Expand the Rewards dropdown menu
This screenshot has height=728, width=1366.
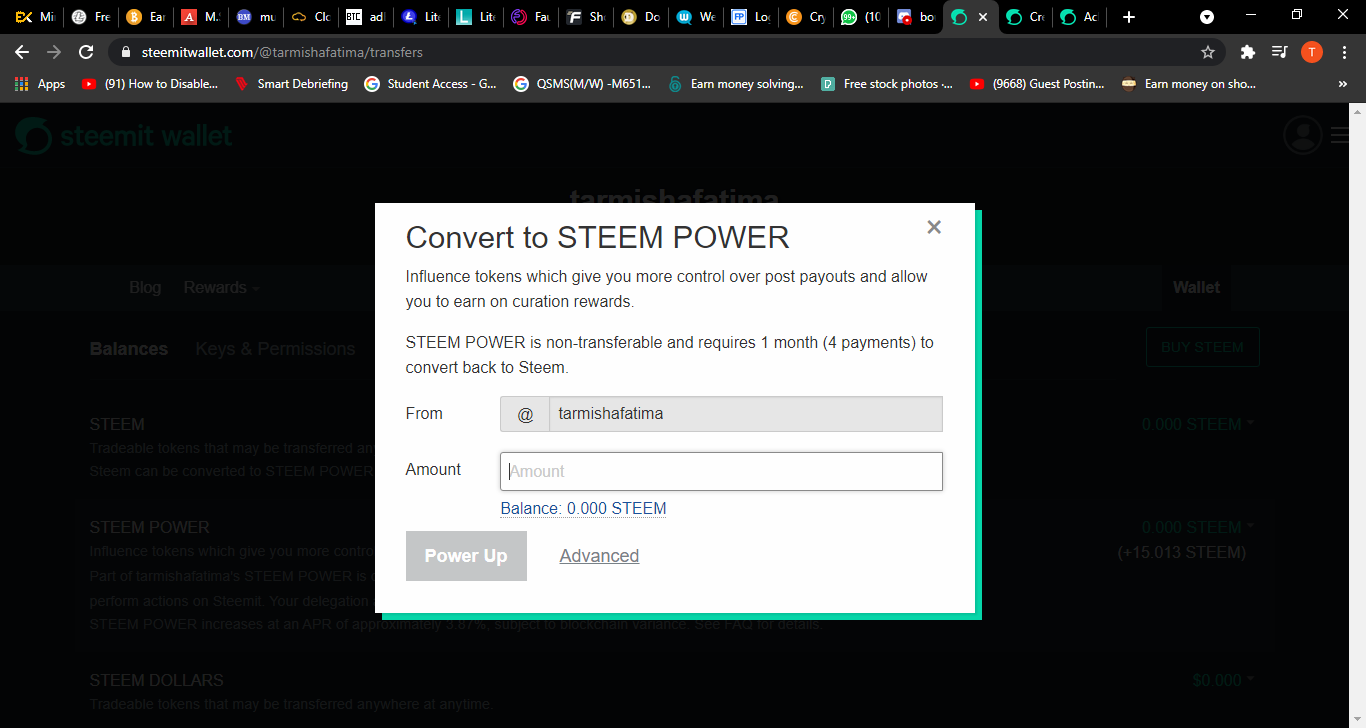point(221,288)
